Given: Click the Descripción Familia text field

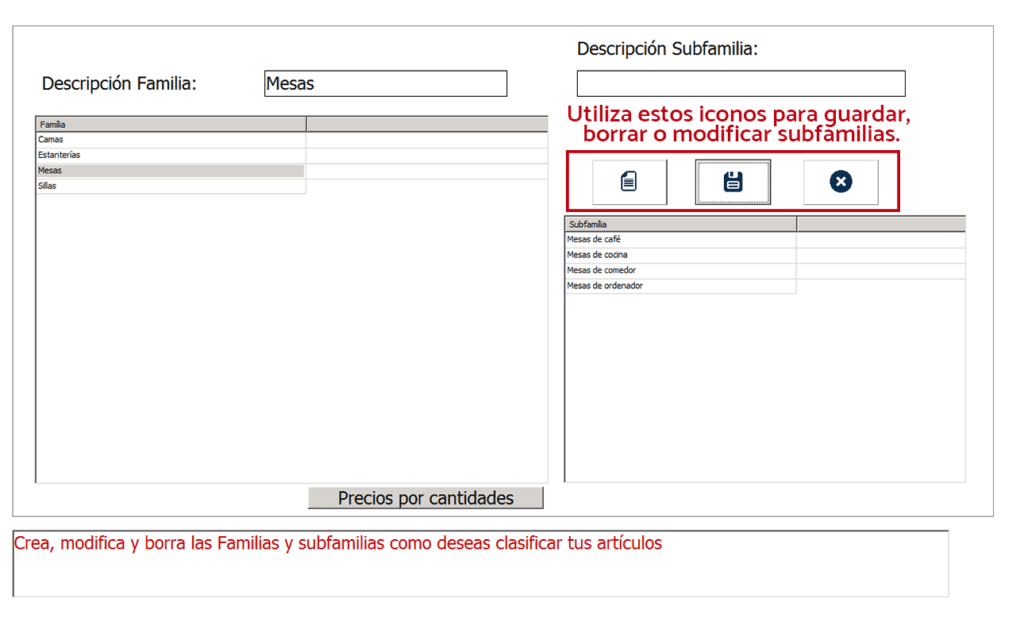Looking at the screenshot, I should pos(385,84).
